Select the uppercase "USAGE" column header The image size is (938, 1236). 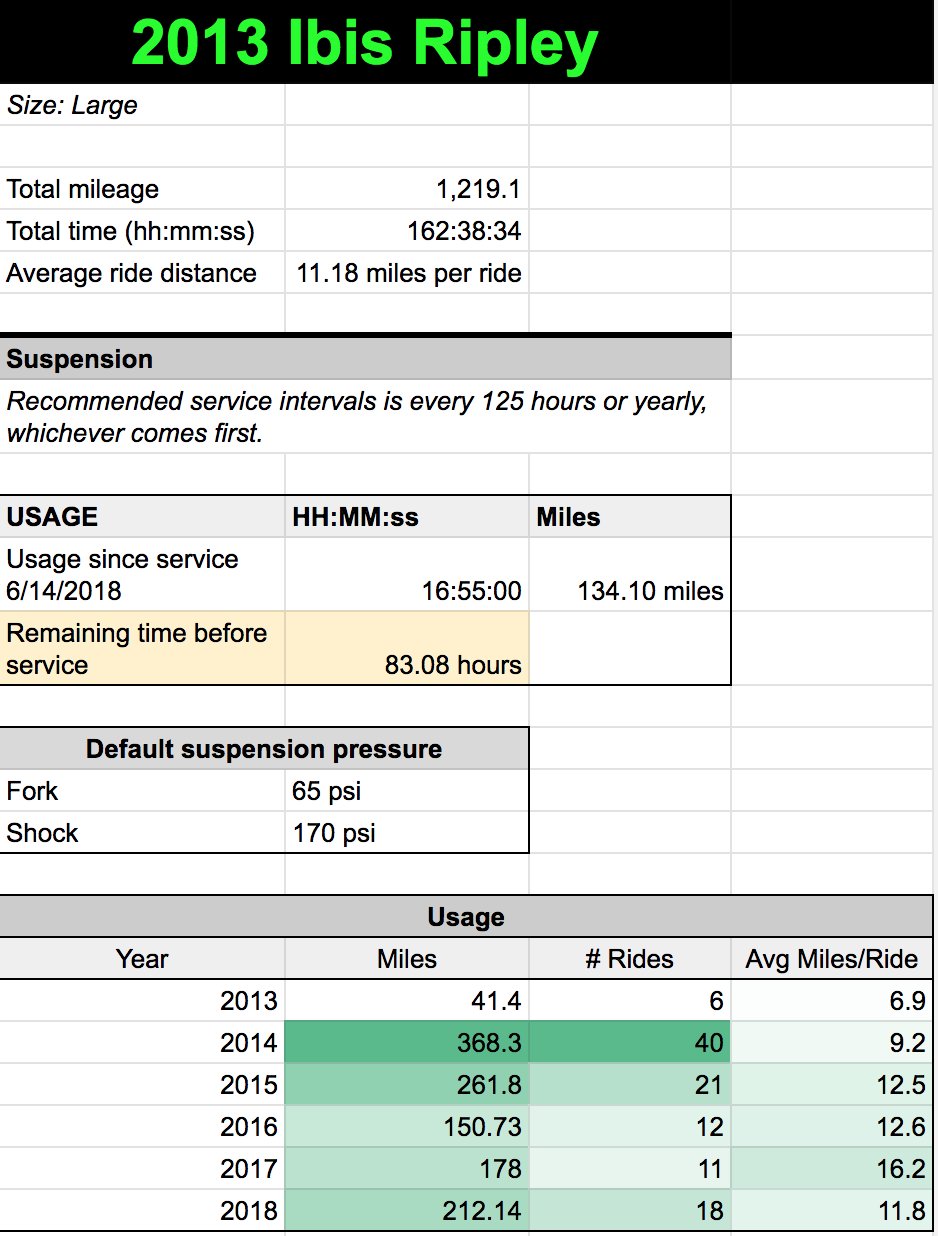click(142, 517)
